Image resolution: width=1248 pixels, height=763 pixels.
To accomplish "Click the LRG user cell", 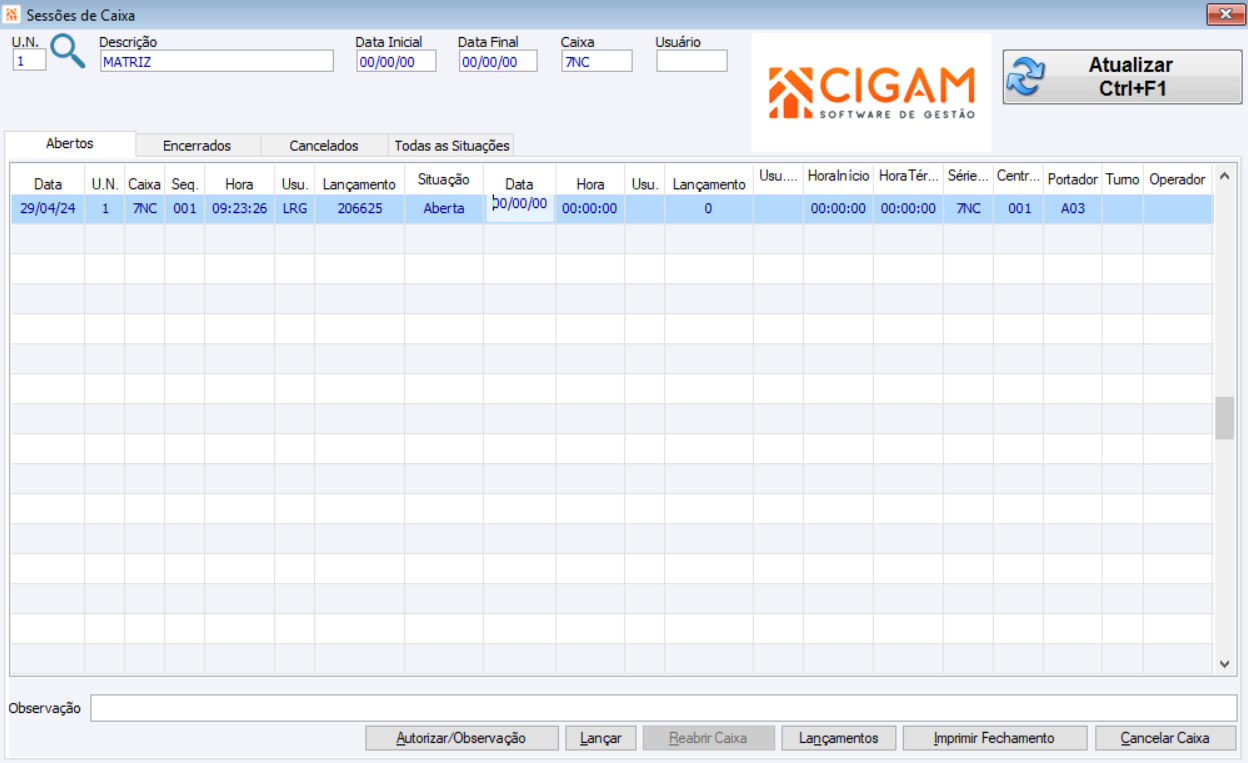I will (x=295, y=209).
